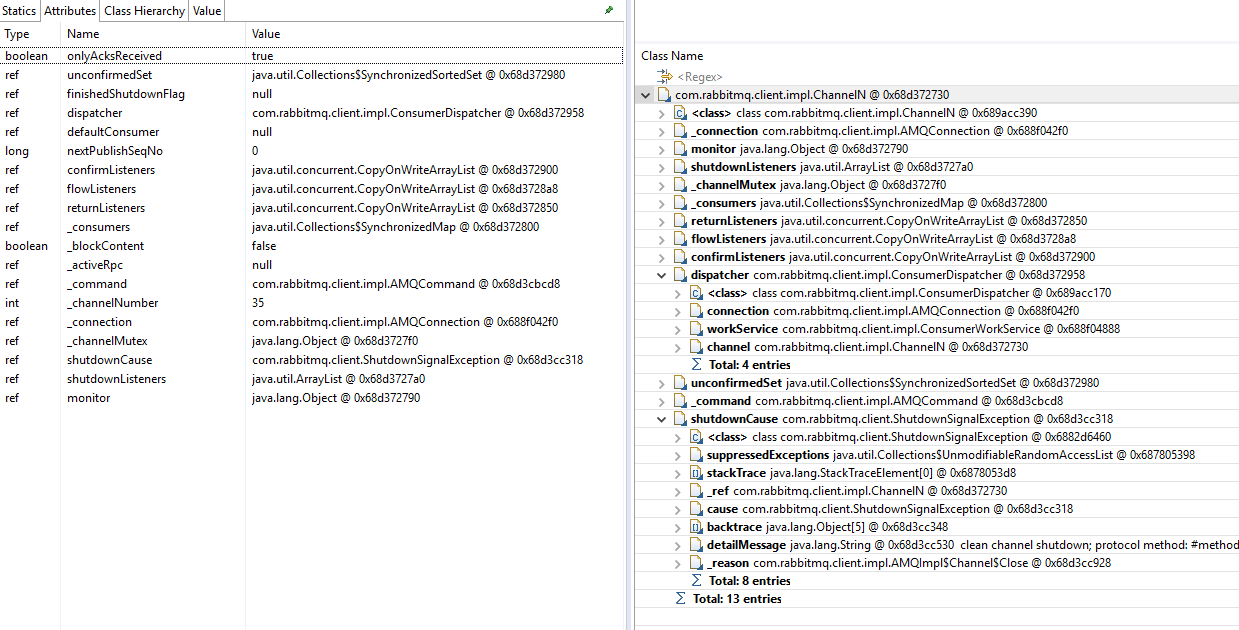Click the sigma icon beside Total: 4 entries
The image size is (1239, 630).
(x=697, y=365)
